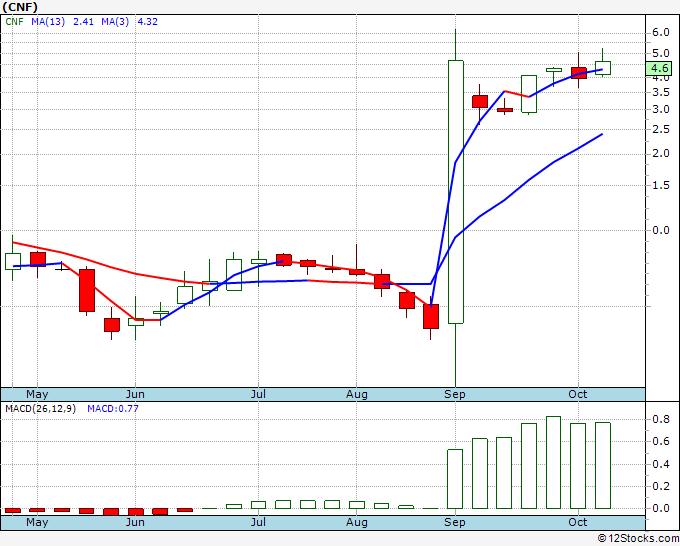Click the Jul label on MACD axis
Viewport: 680px width, 546px height.
258,522
